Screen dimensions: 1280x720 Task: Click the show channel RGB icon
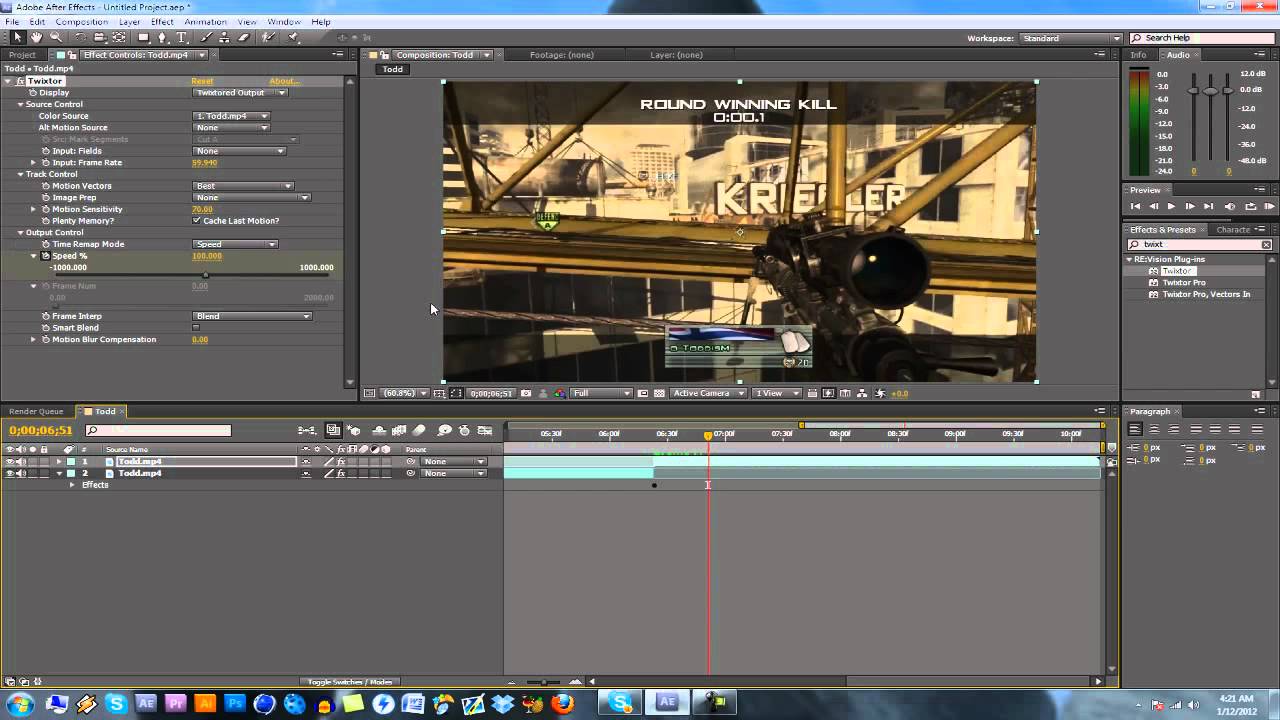click(560, 393)
